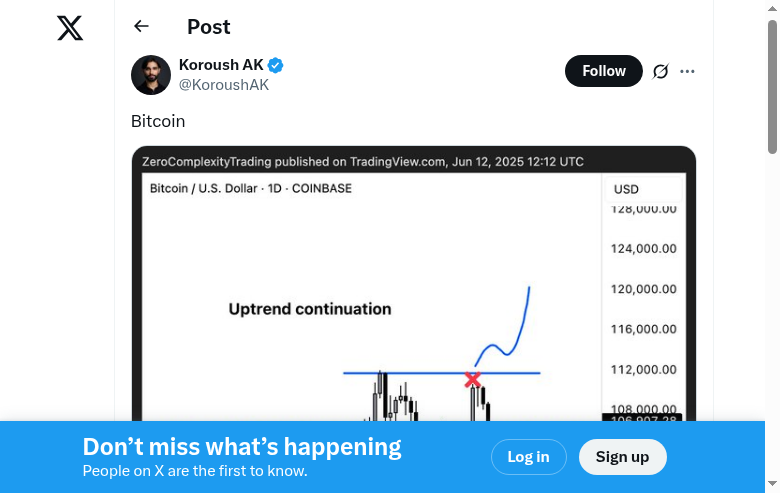780x493 pixels.
Task: Click the scrollbar up arrow
Action: coord(772,8)
